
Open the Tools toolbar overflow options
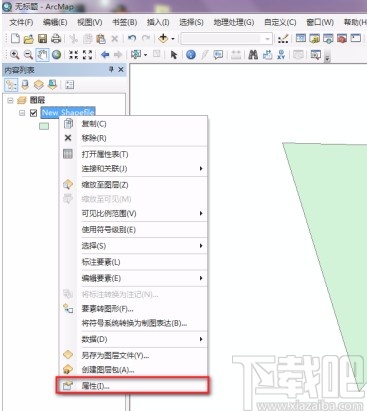point(327,58)
